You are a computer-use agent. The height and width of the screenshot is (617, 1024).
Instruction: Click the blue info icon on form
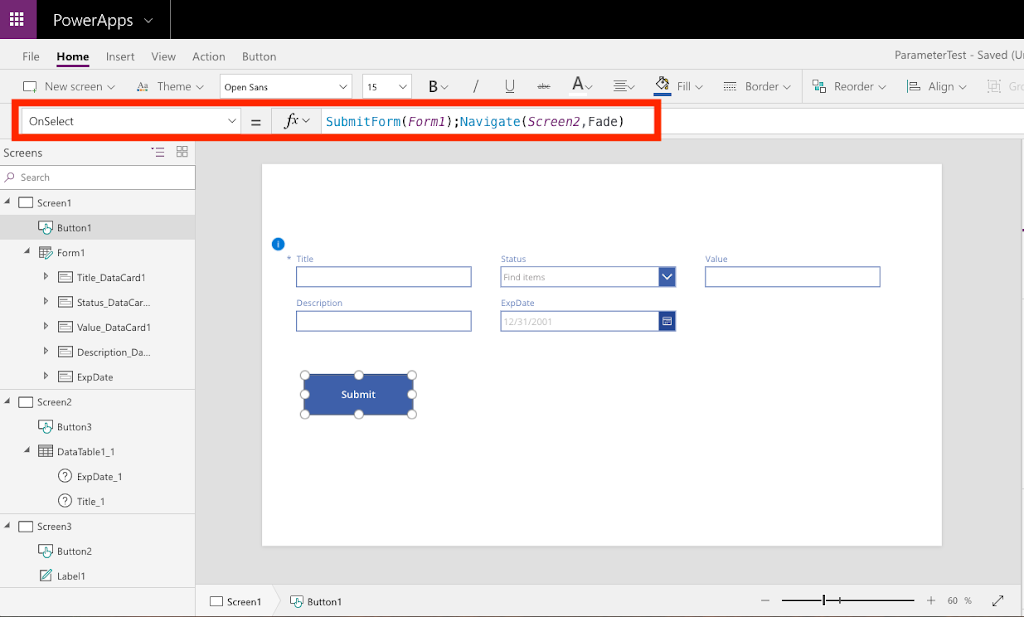(x=278, y=244)
